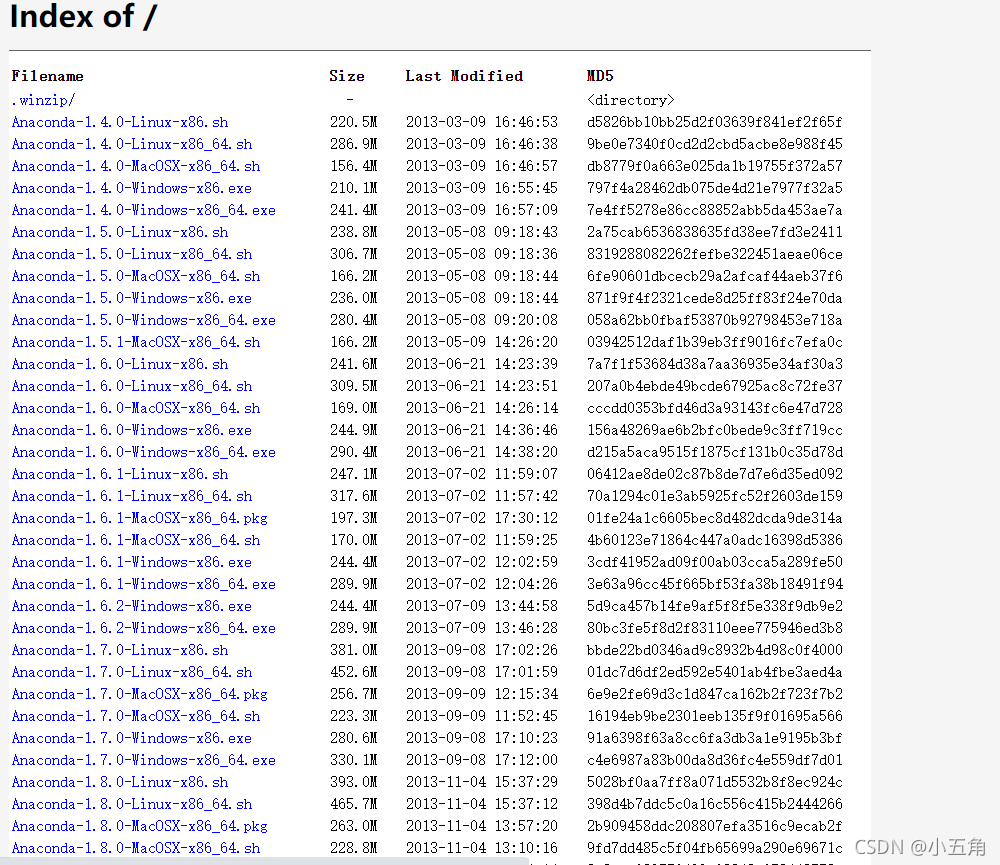Select MD5 hash 058a62bb0fbaf53870b92798453e718a

[x=715, y=320]
